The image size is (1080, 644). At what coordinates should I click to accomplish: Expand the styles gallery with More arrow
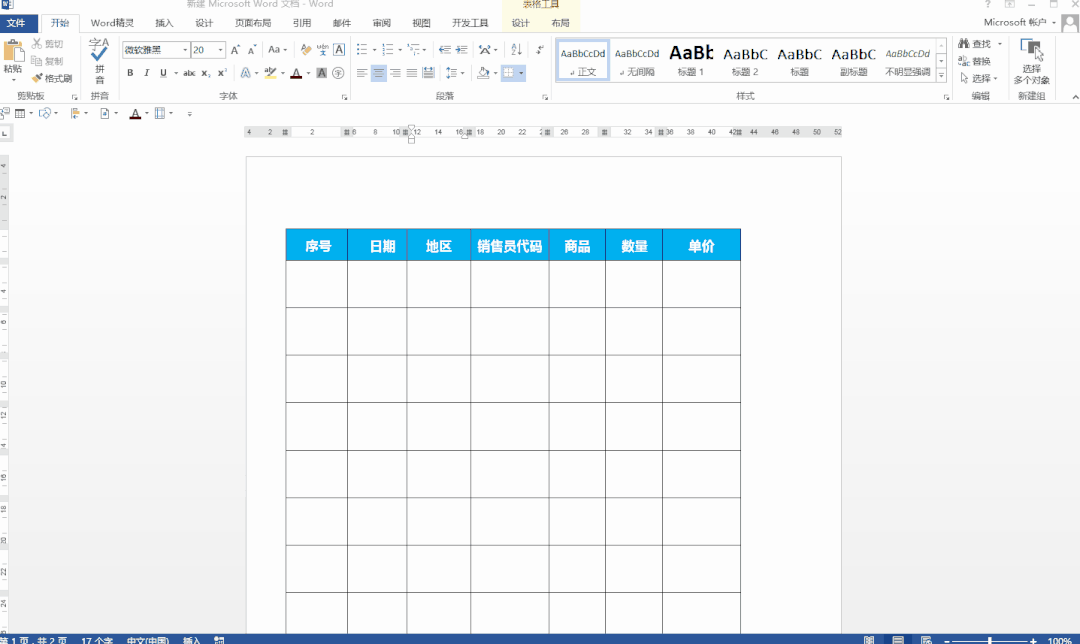942,75
